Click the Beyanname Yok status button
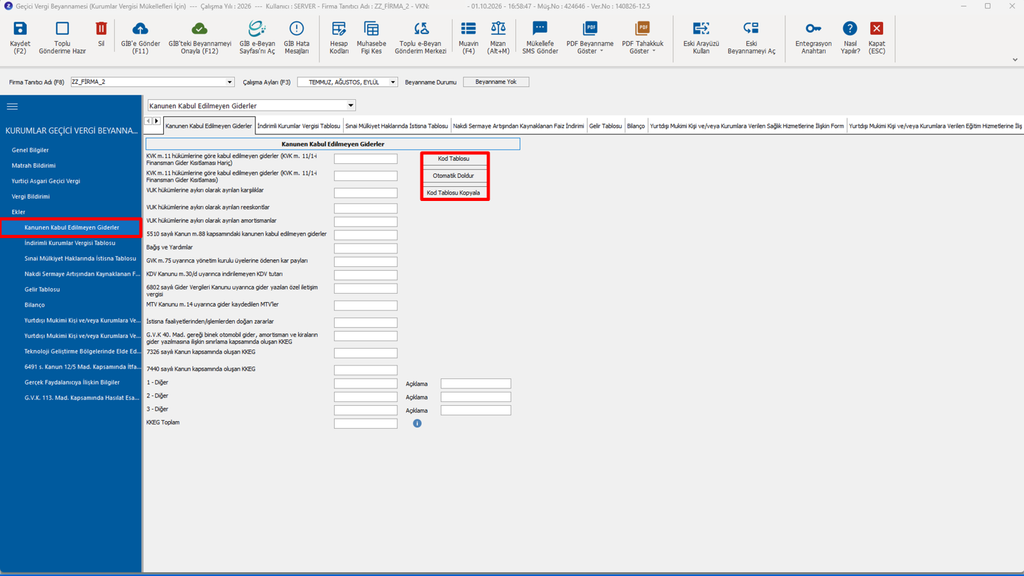 click(x=496, y=82)
